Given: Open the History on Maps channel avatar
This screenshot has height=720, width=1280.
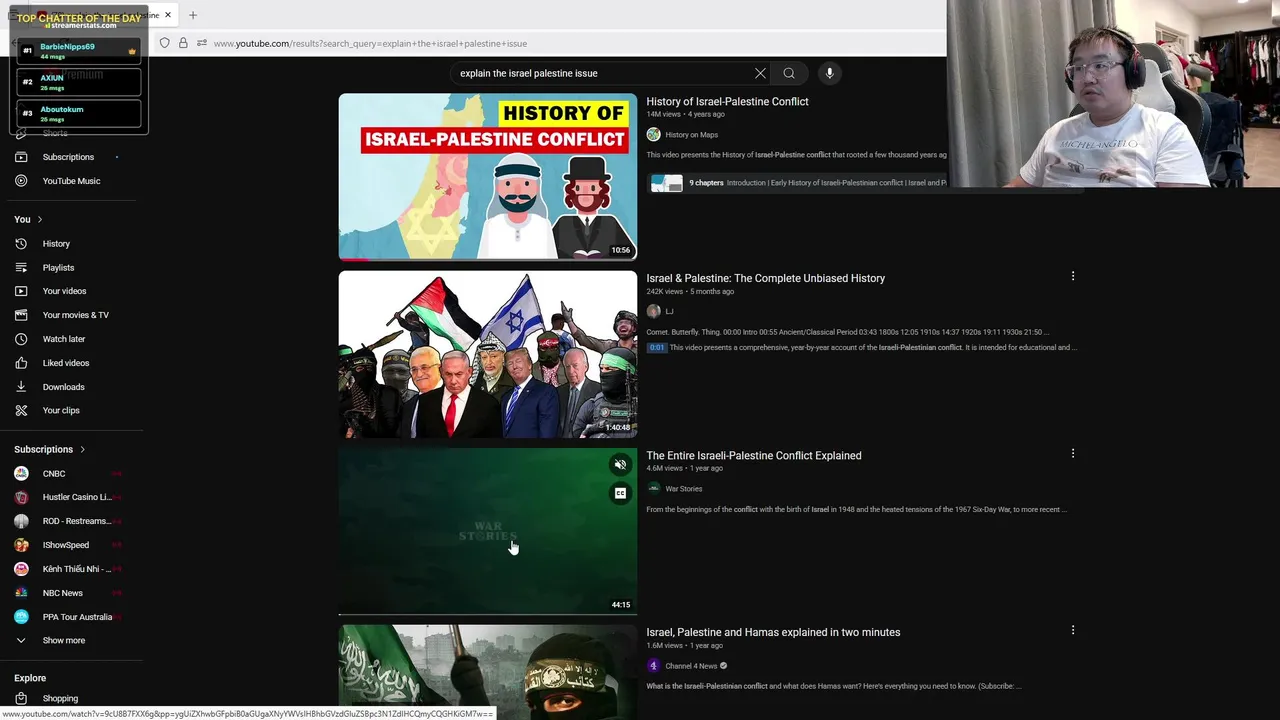Looking at the screenshot, I should coord(653,134).
